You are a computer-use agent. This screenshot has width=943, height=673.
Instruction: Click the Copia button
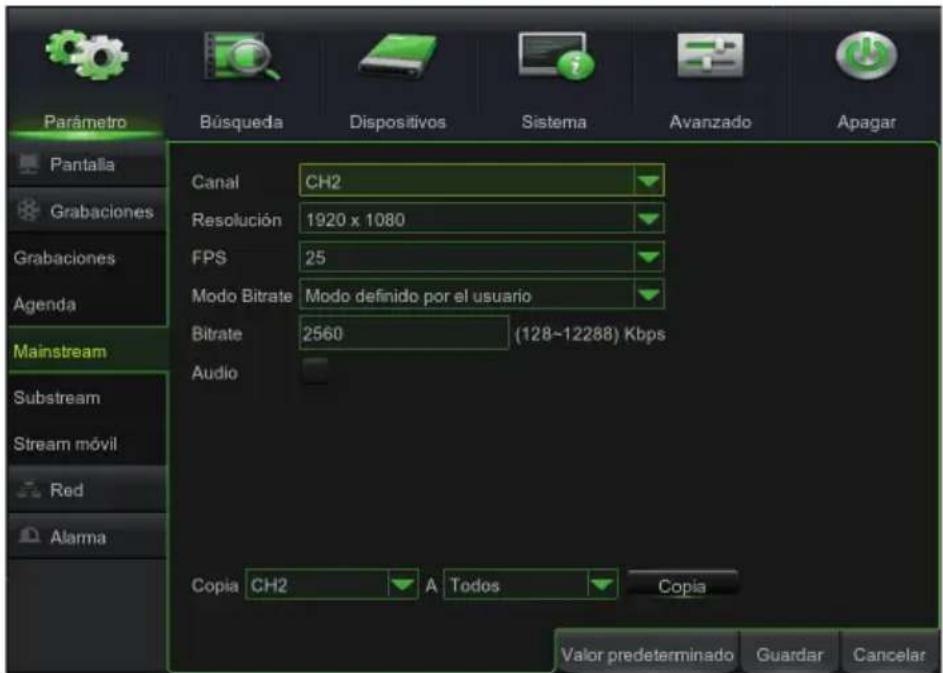(x=683, y=586)
